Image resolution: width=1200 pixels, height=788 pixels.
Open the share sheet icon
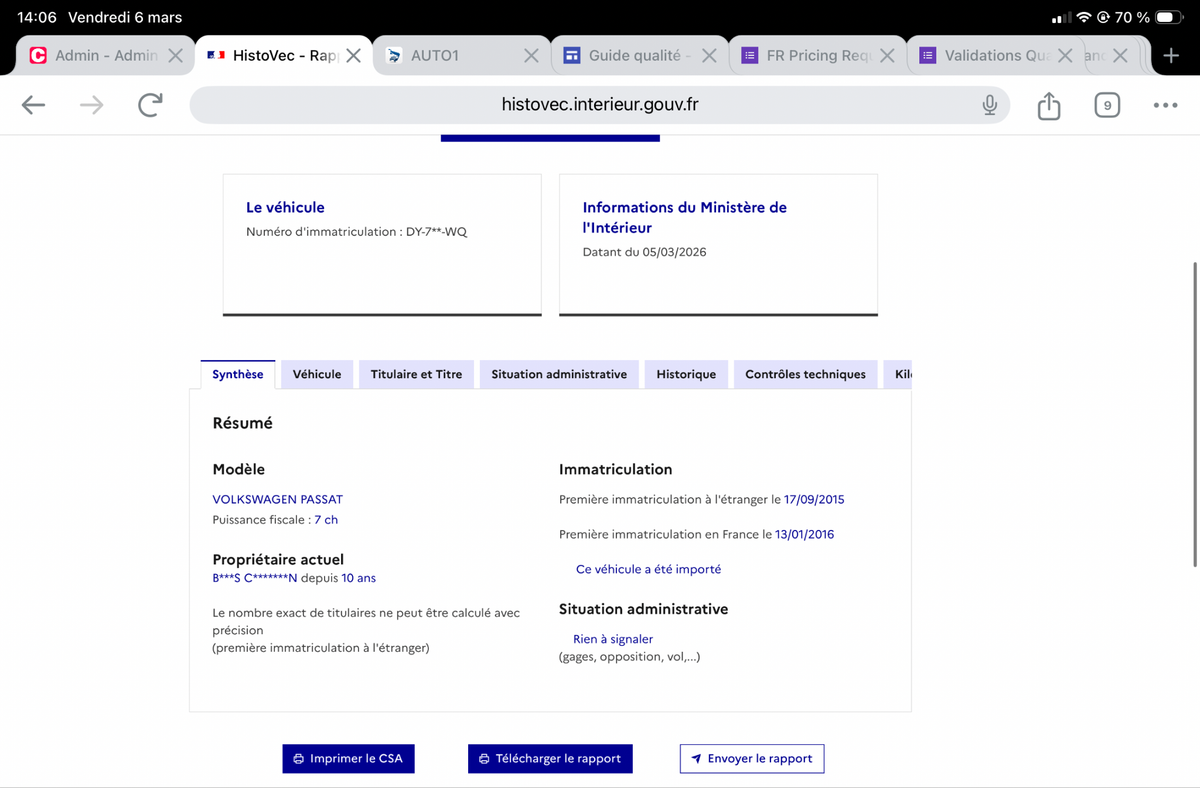tap(1048, 105)
